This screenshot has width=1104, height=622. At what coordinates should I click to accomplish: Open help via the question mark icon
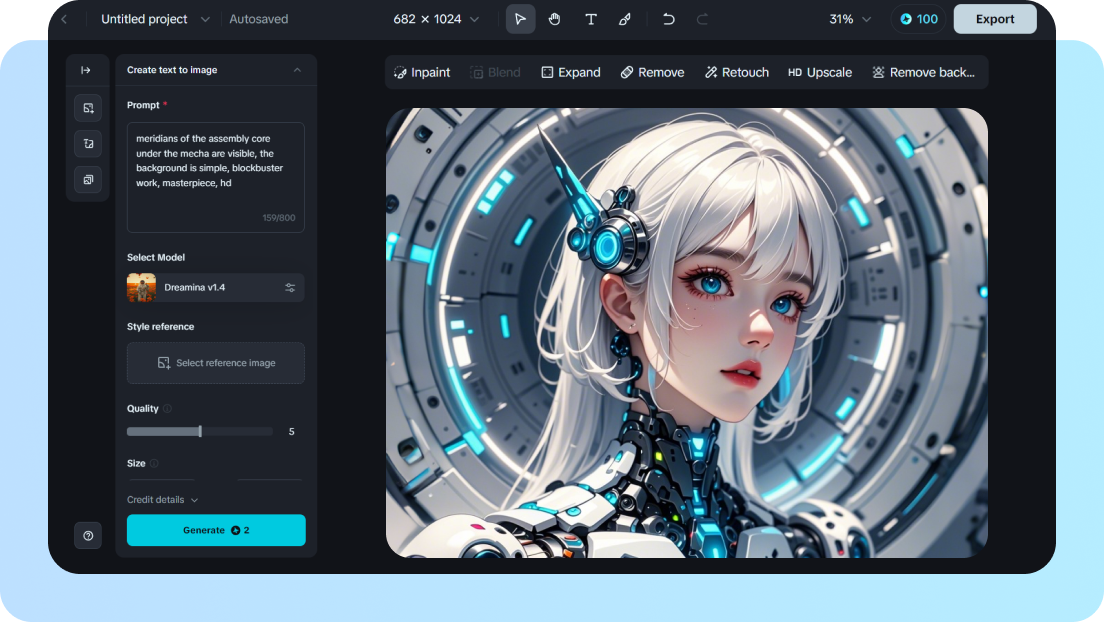tap(88, 535)
